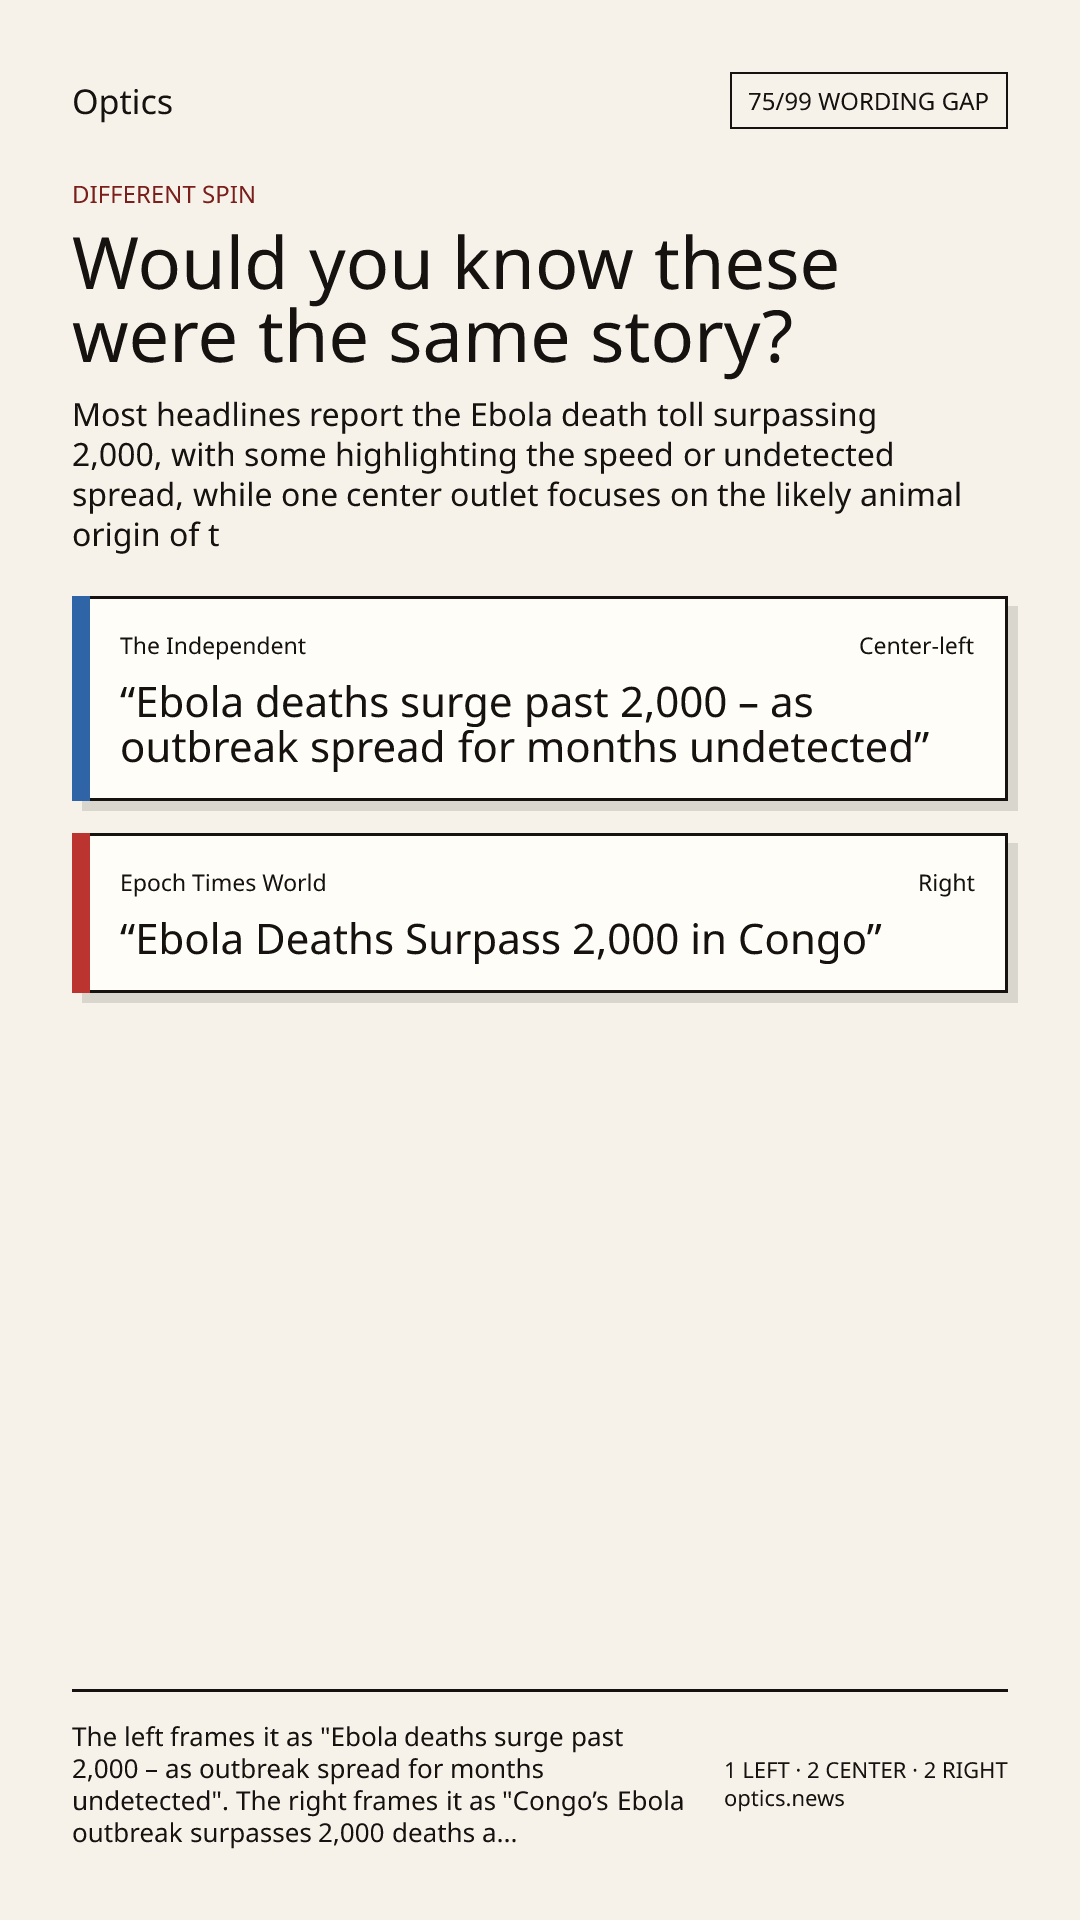Image resolution: width=1080 pixels, height=1920 pixels.
Task: Click the Optics logo text
Action: pos(122,102)
